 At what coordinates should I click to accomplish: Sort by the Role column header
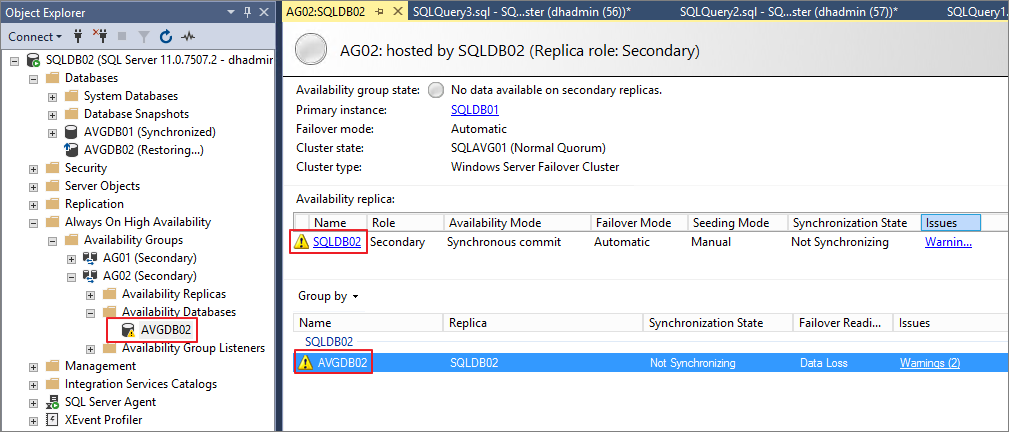coord(405,223)
